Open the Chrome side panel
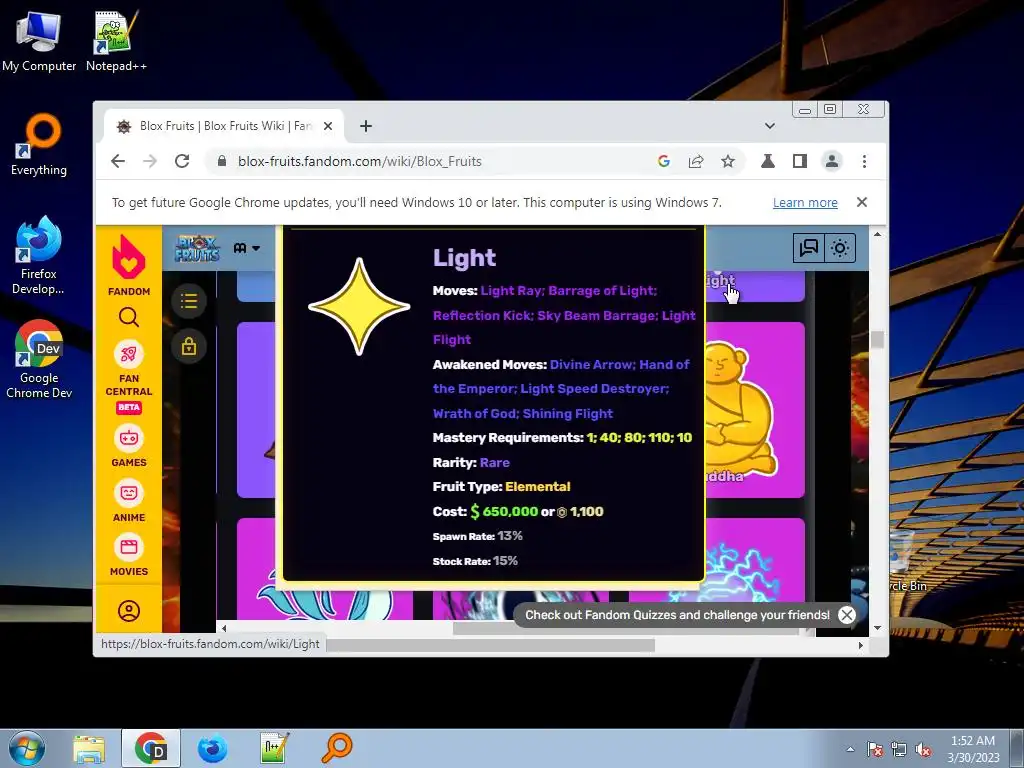1024x768 pixels. pos(800,161)
